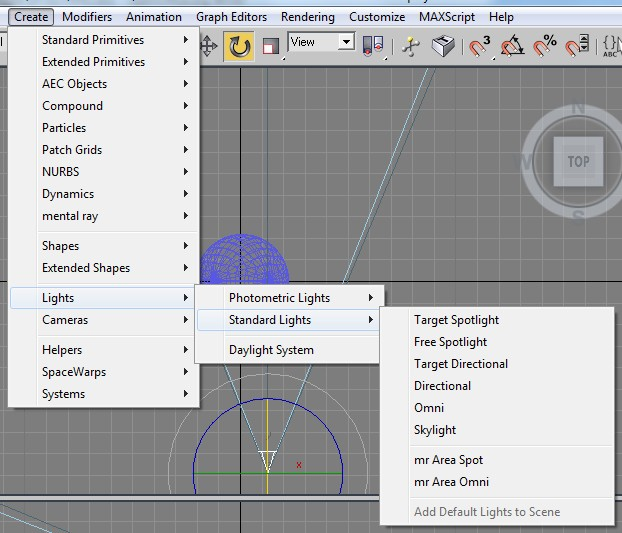622x533 pixels.
Task: Open the Animation menu
Action: point(154,17)
